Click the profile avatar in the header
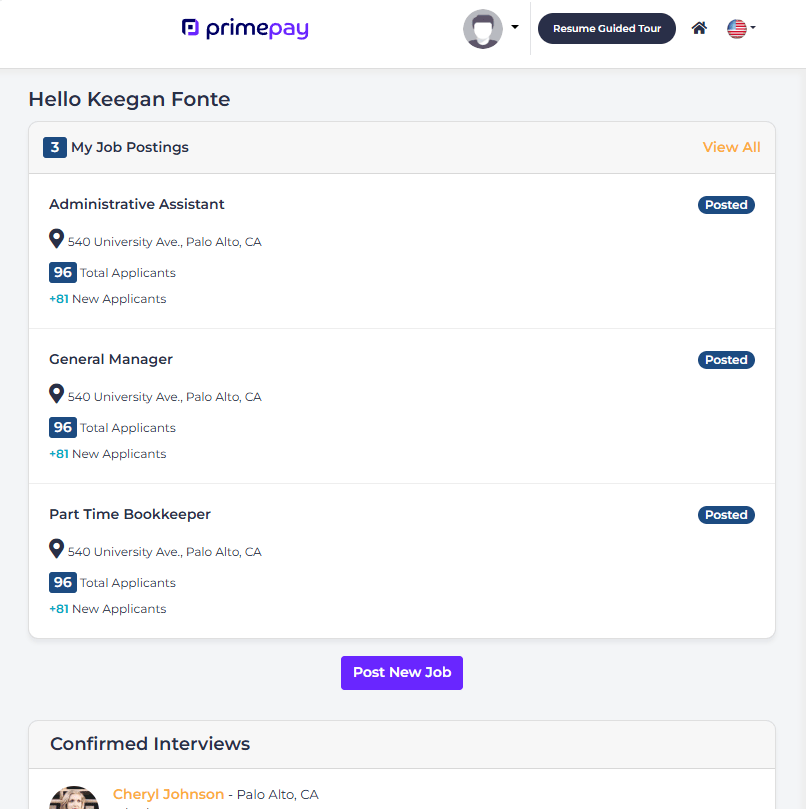The height and width of the screenshot is (809, 806). click(x=483, y=28)
